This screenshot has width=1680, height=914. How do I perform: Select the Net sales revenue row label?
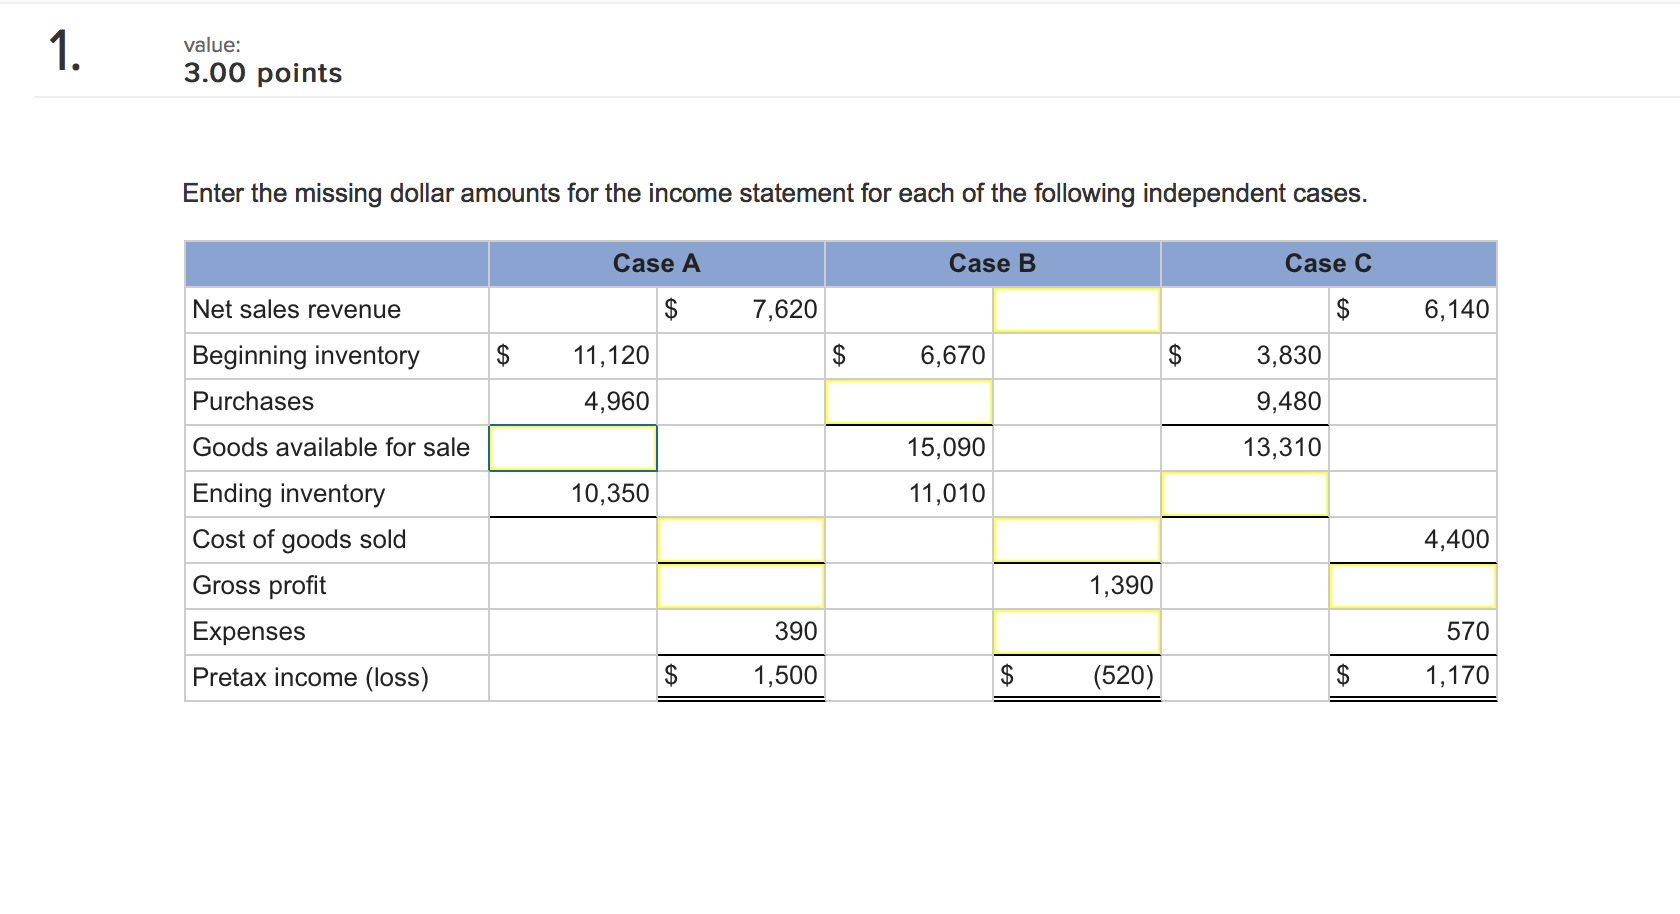[296, 309]
